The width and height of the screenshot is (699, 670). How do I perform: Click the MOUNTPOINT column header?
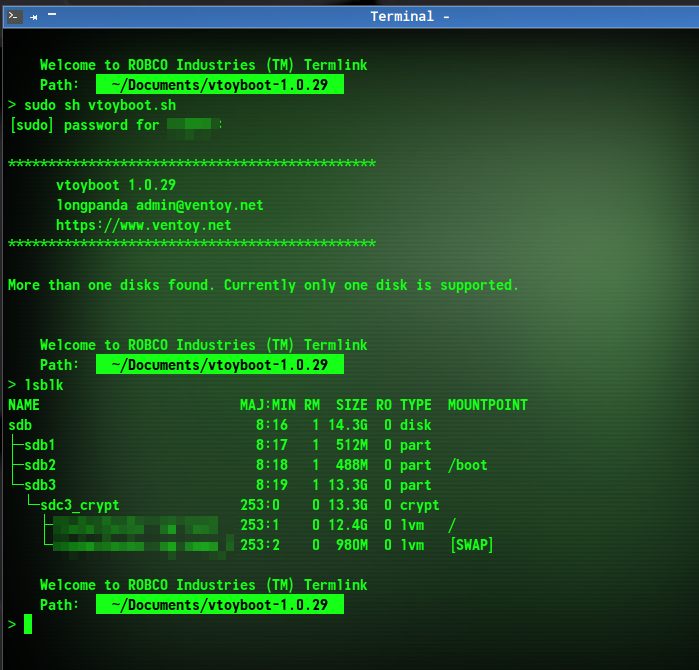(488, 405)
